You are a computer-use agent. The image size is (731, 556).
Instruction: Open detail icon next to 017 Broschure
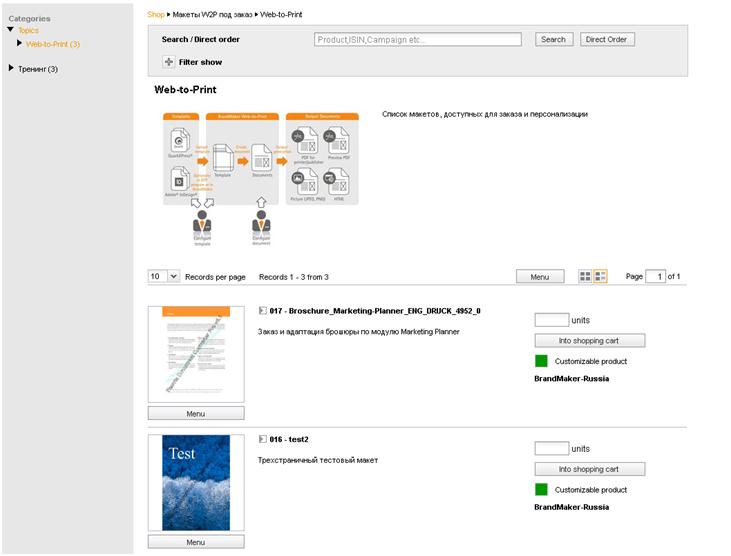(262, 310)
